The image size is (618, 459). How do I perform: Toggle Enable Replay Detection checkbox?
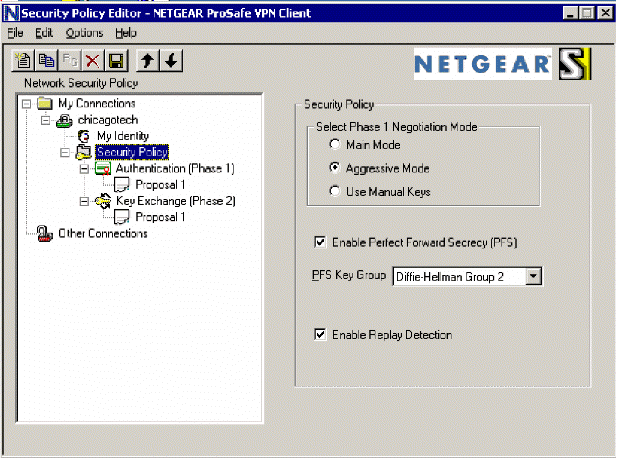(320, 334)
